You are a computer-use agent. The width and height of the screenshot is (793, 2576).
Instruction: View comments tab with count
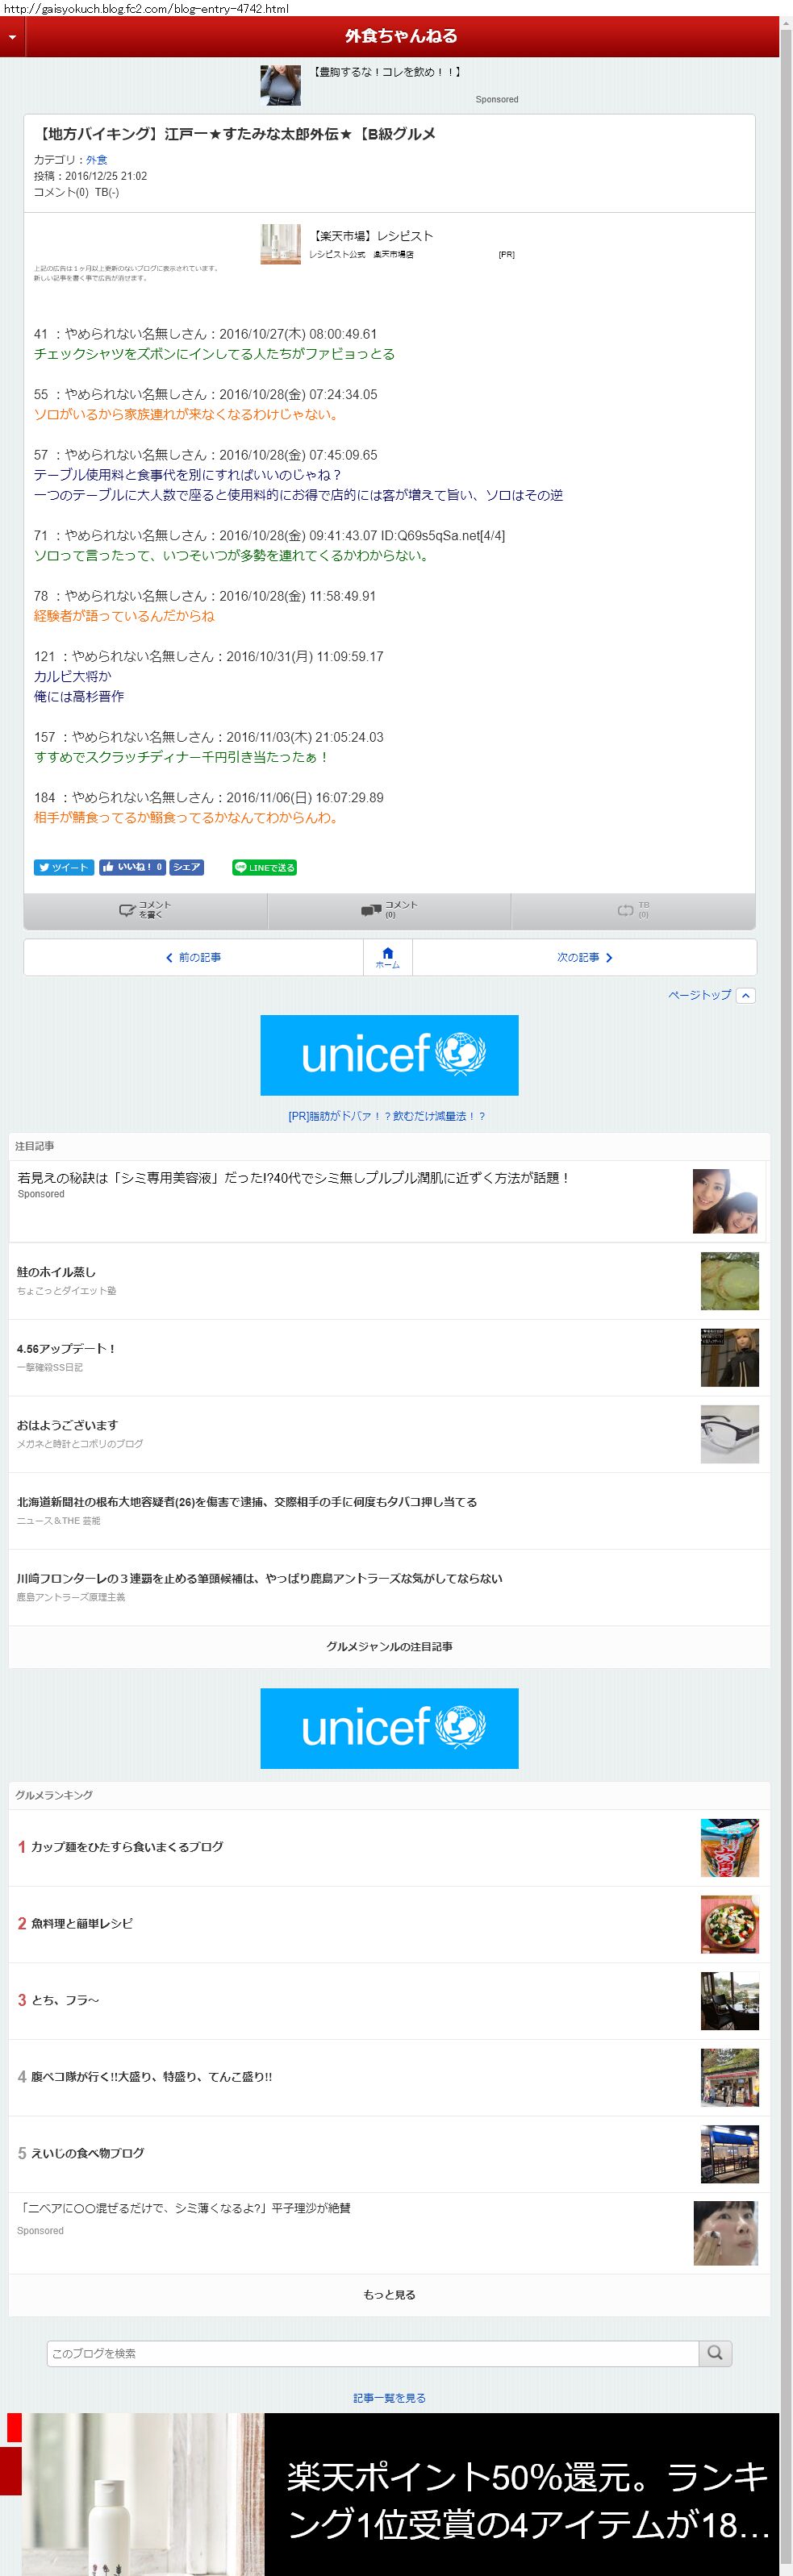[389, 910]
